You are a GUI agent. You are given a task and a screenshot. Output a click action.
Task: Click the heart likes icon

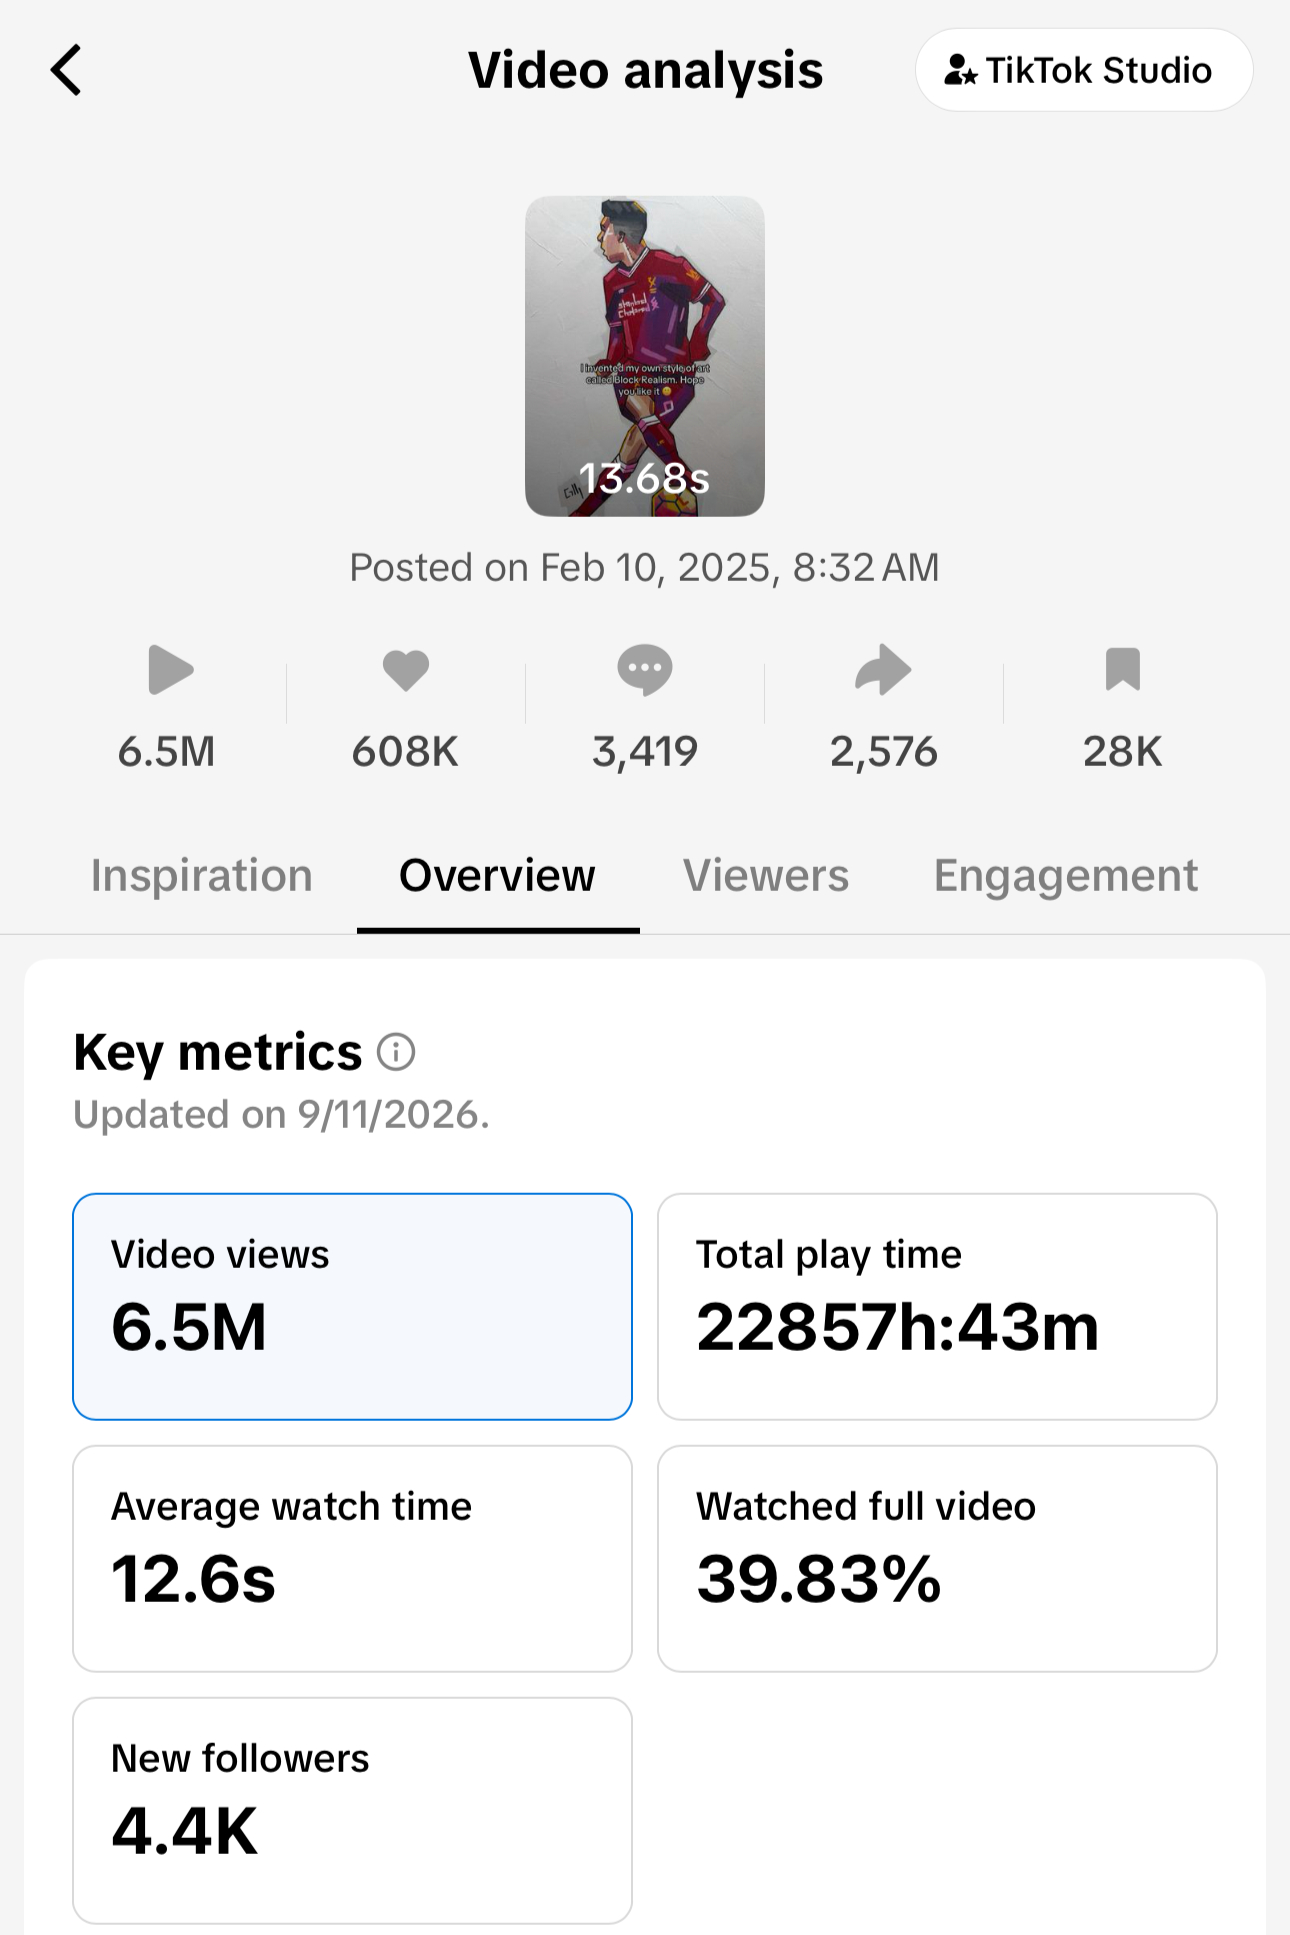[x=406, y=670]
